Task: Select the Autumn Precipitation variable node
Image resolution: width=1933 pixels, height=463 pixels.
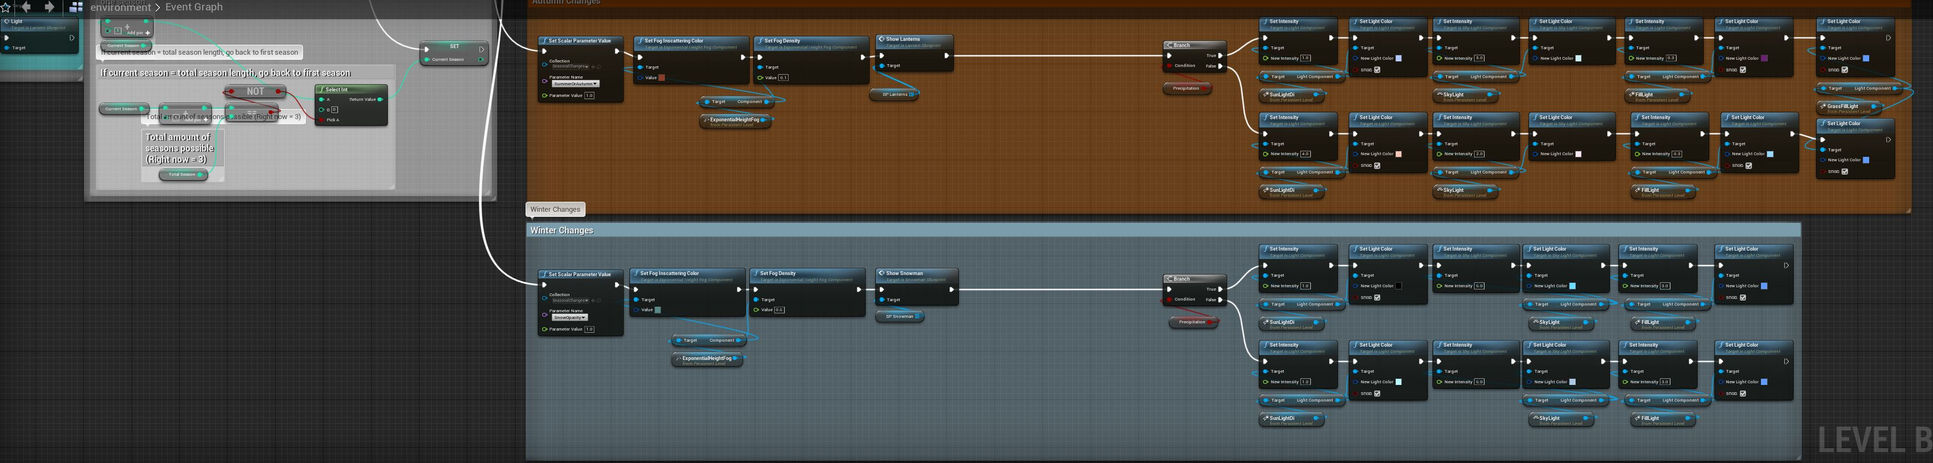Action: coord(1187,88)
